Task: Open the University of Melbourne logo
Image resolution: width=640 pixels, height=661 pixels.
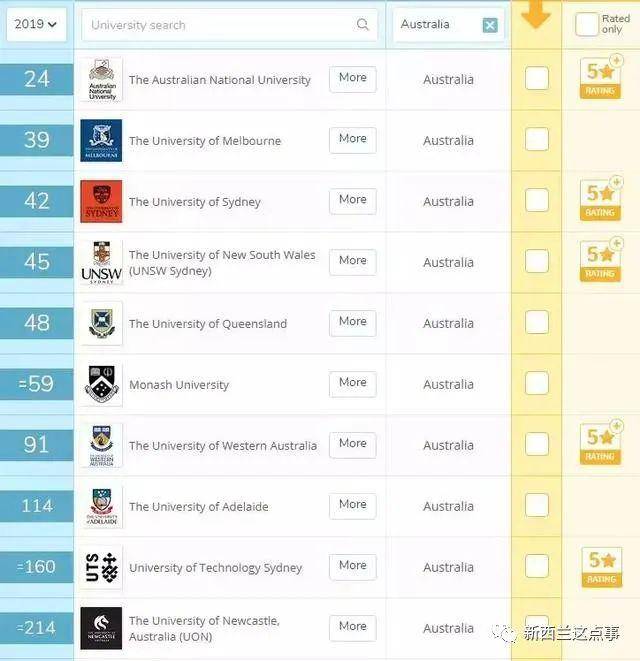Action: [101, 140]
